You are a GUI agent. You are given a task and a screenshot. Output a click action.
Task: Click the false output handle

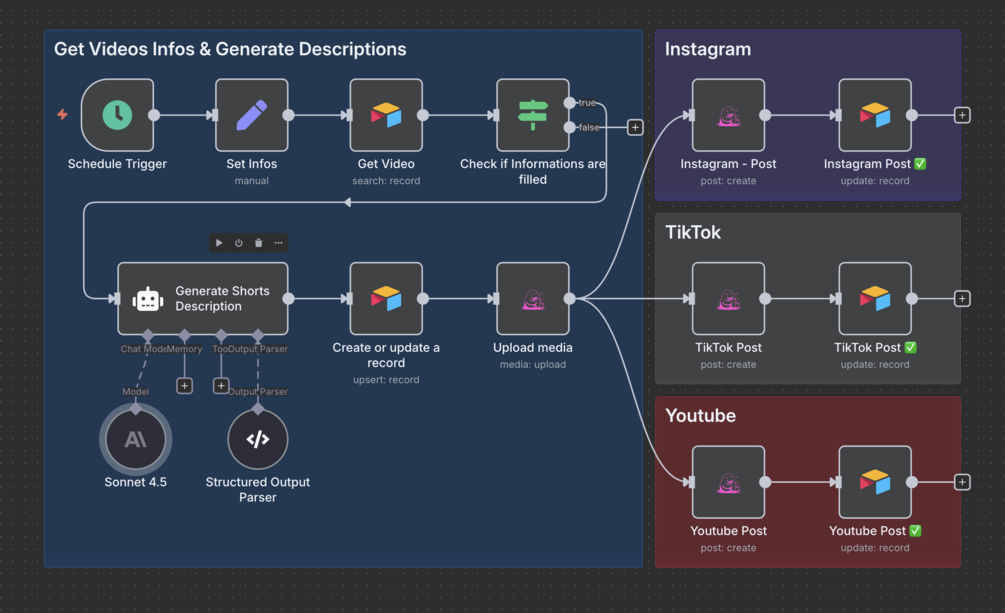569,128
